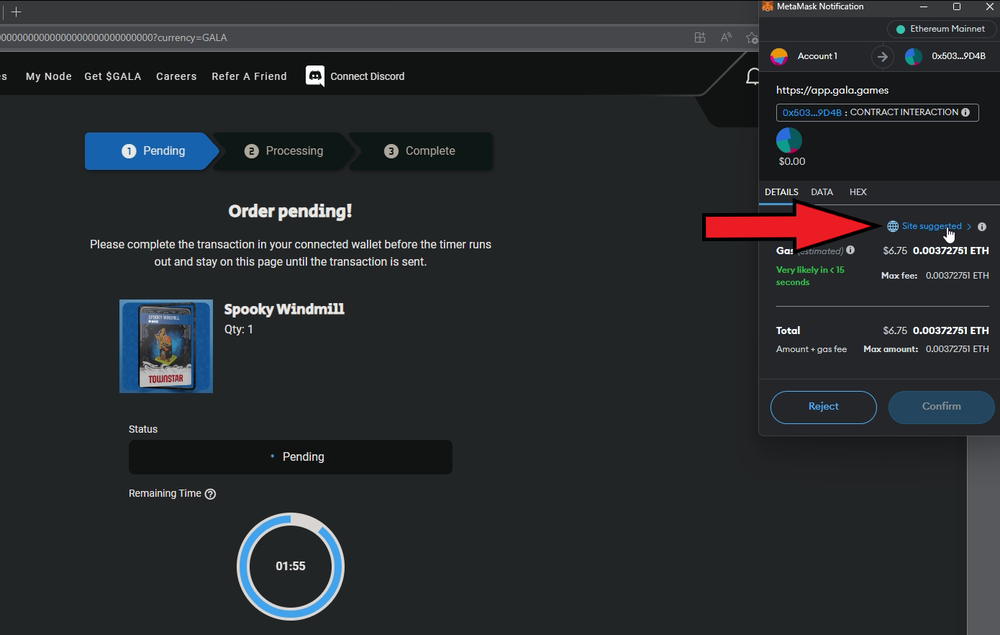Click the browser address bar URL
This screenshot has width=1000, height=635.
tap(114, 38)
